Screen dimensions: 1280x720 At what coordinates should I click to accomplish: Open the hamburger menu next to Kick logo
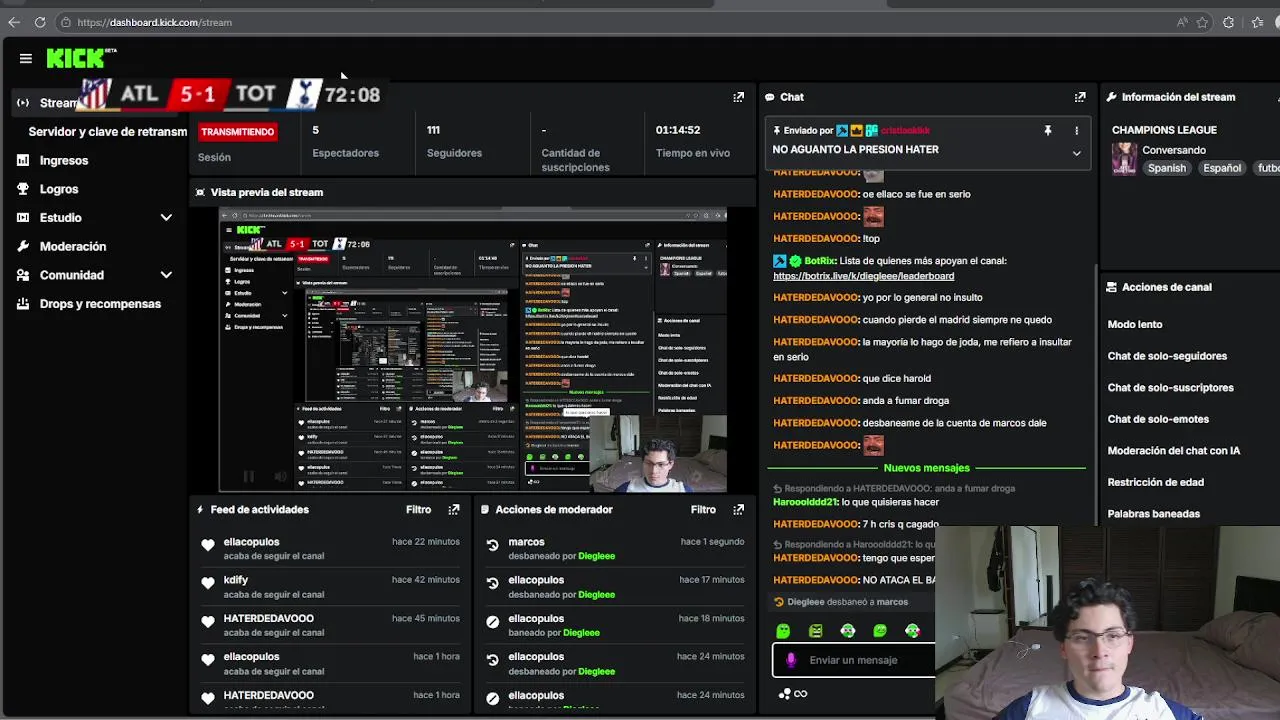[x=26, y=59]
